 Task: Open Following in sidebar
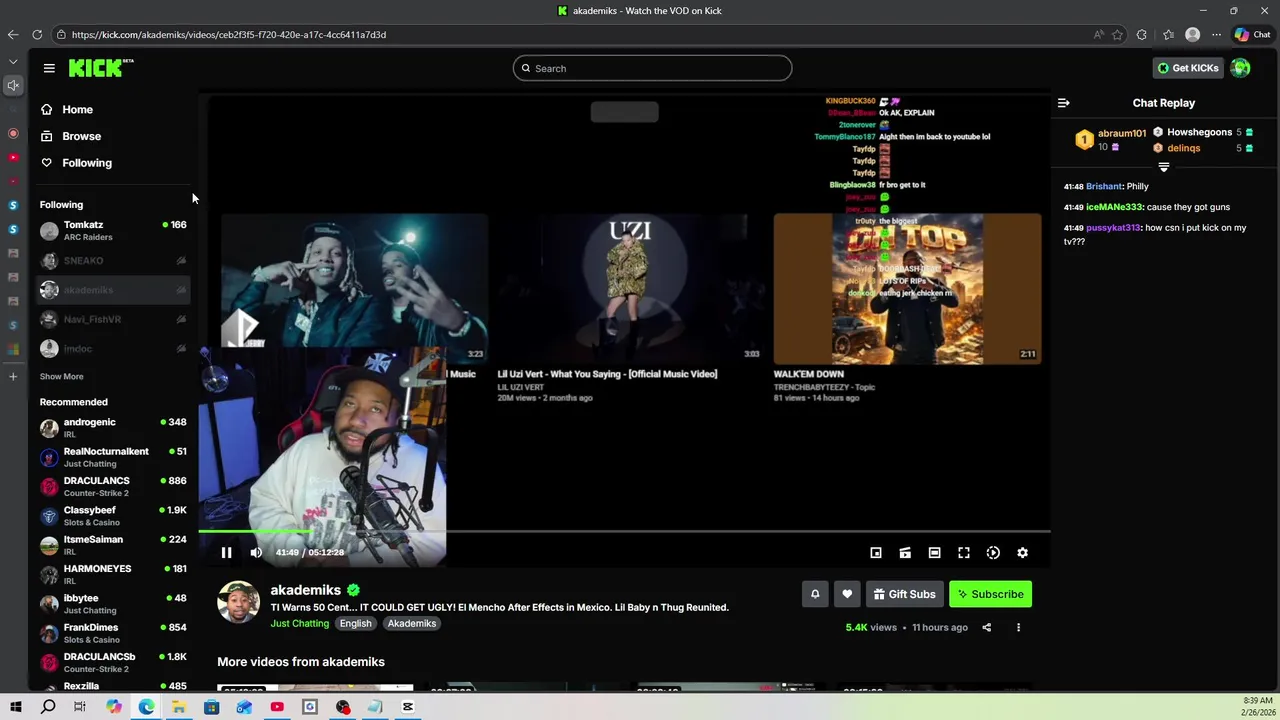coord(76,163)
